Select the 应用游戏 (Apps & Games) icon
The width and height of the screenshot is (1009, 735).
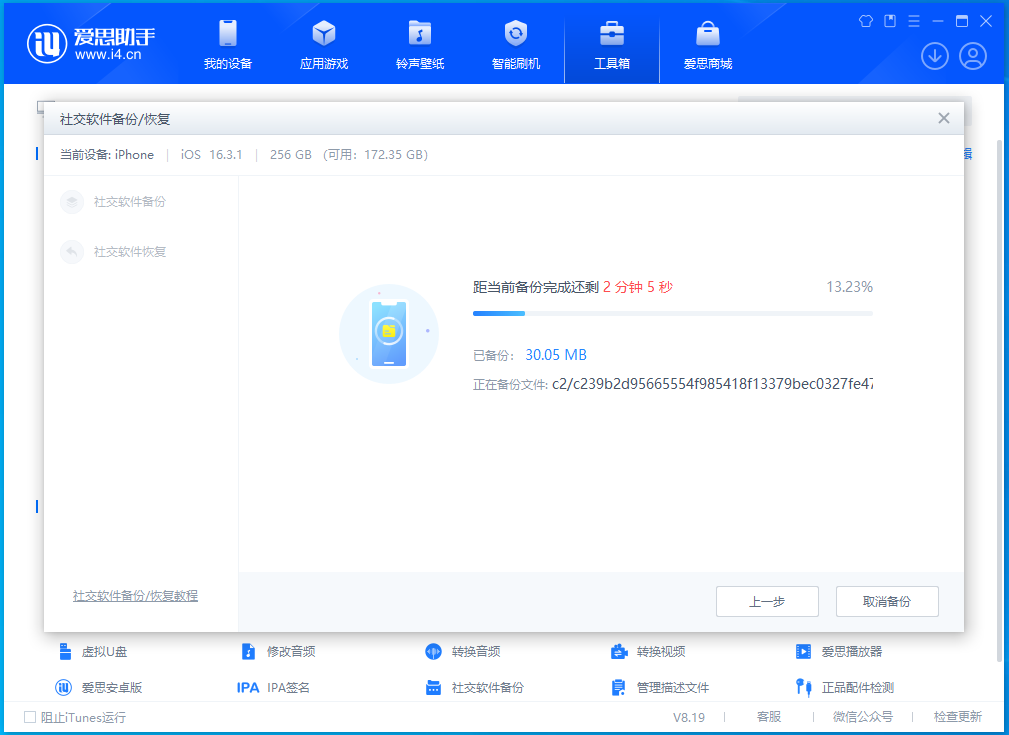pyautogui.click(x=323, y=45)
